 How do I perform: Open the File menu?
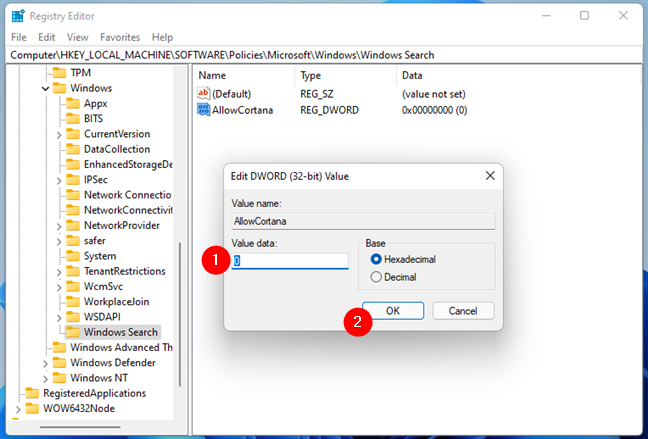[x=19, y=37]
